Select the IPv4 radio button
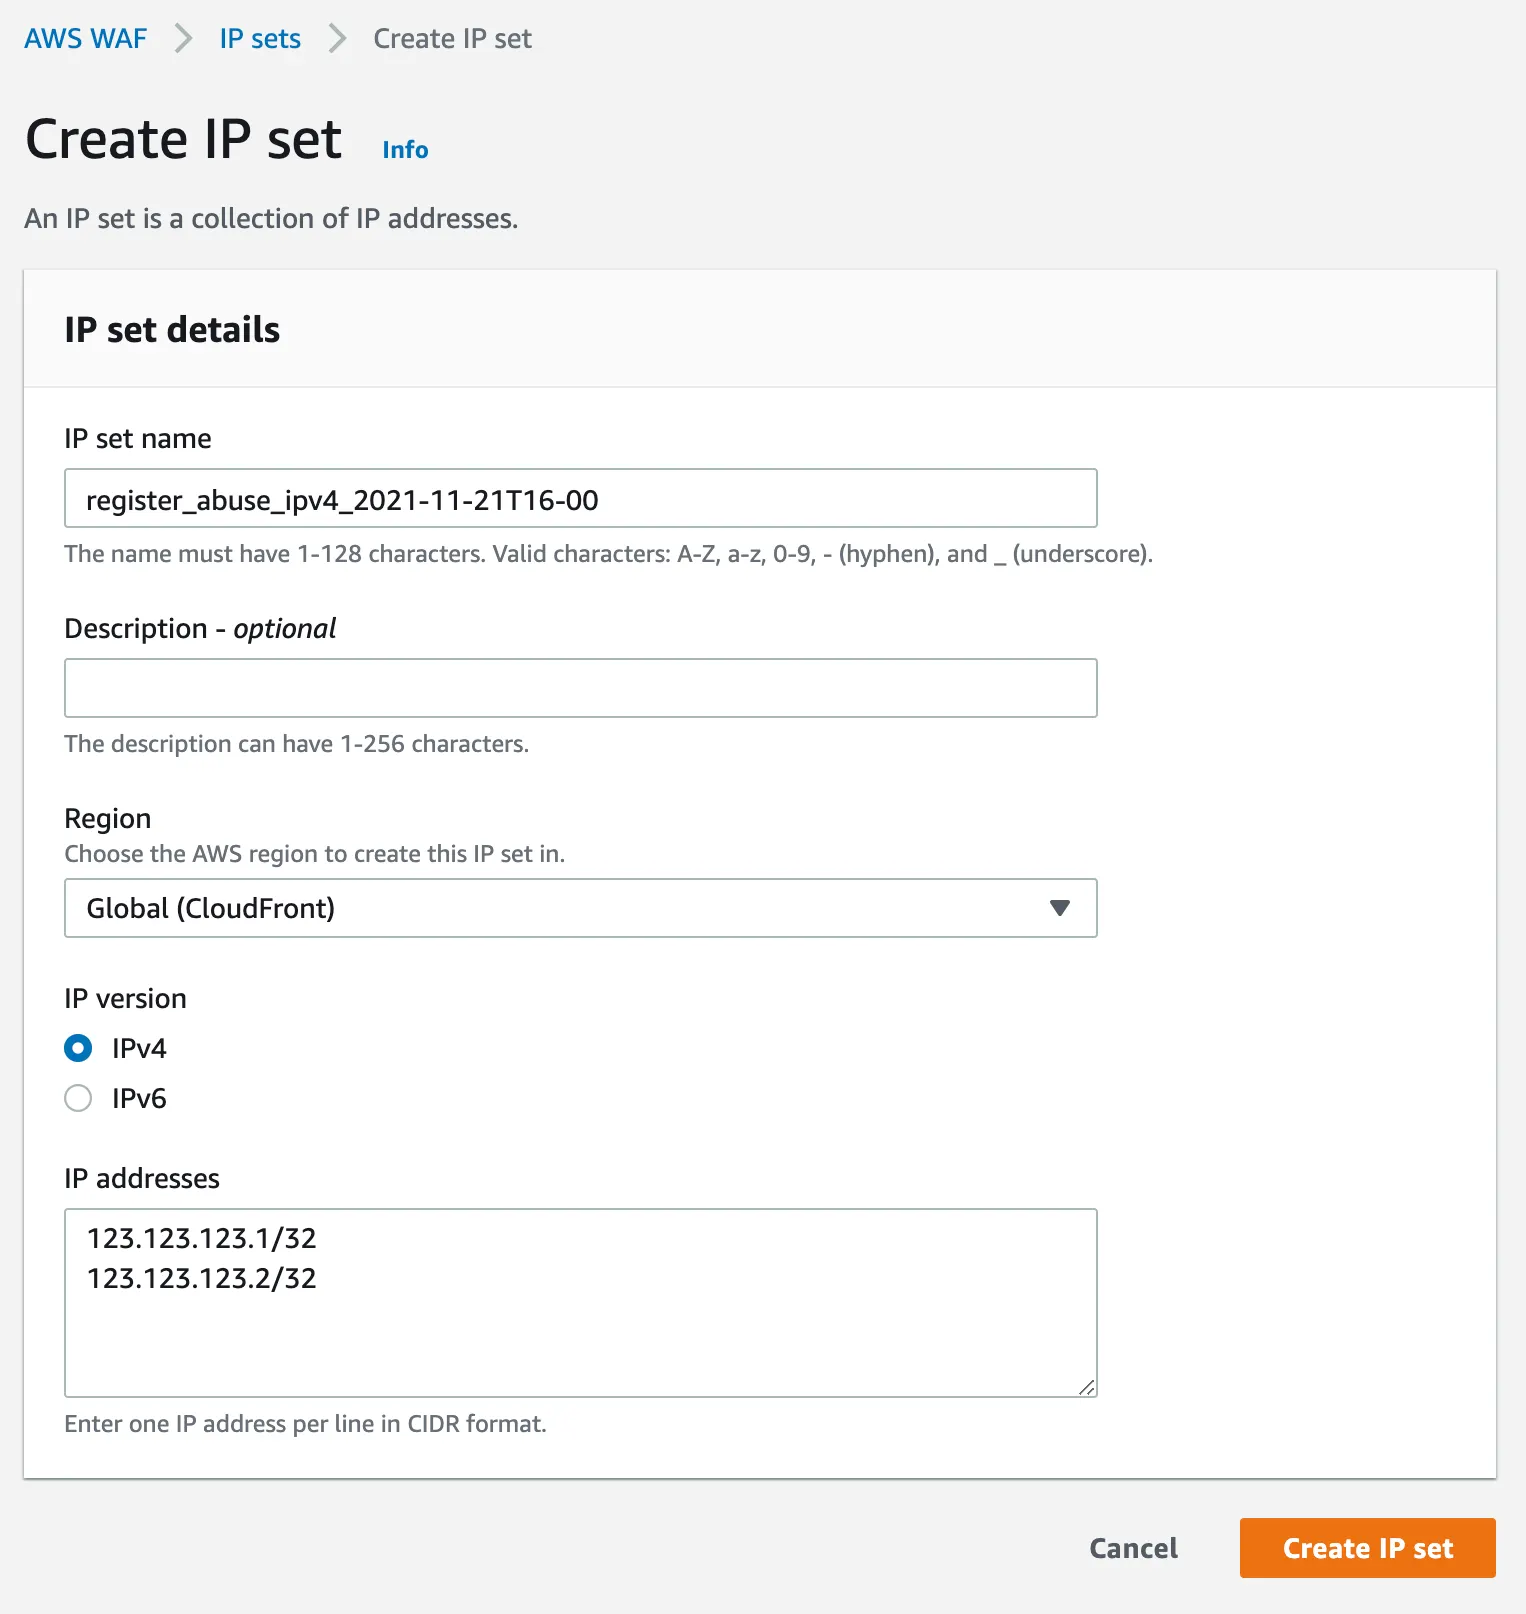The width and height of the screenshot is (1526, 1614). point(78,1048)
